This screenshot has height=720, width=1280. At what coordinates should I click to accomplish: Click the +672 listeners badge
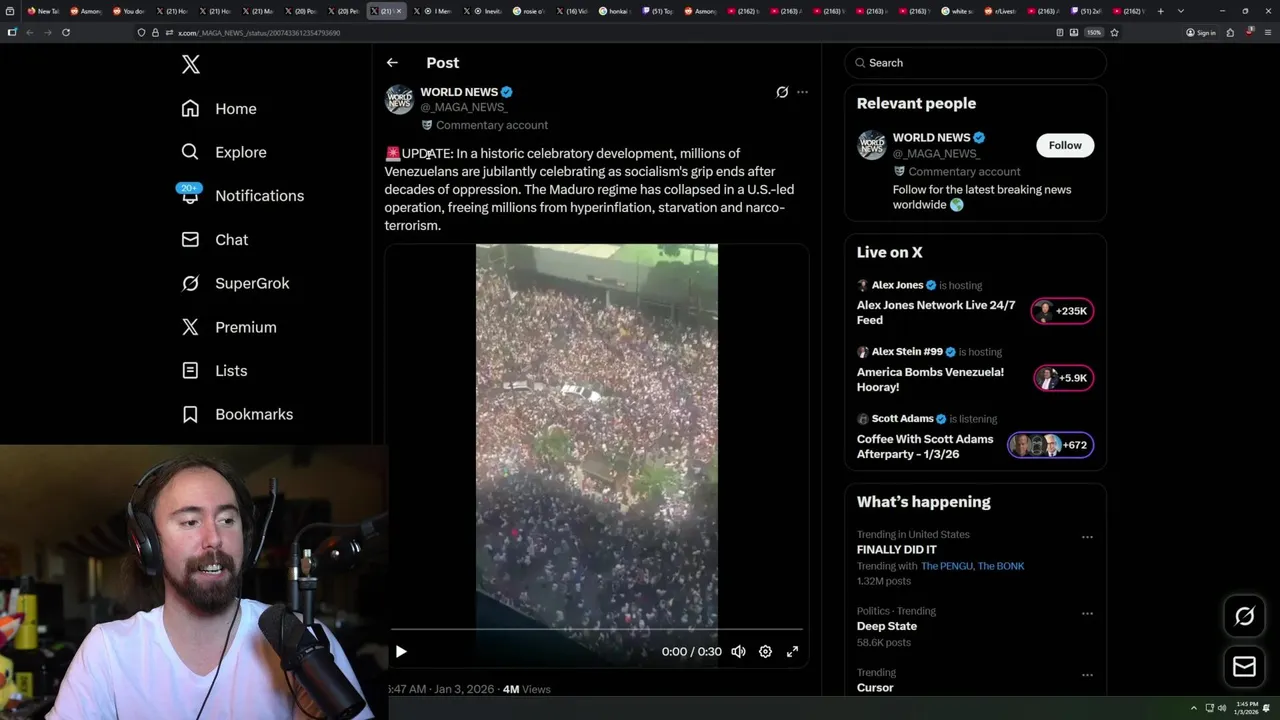point(1050,445)
